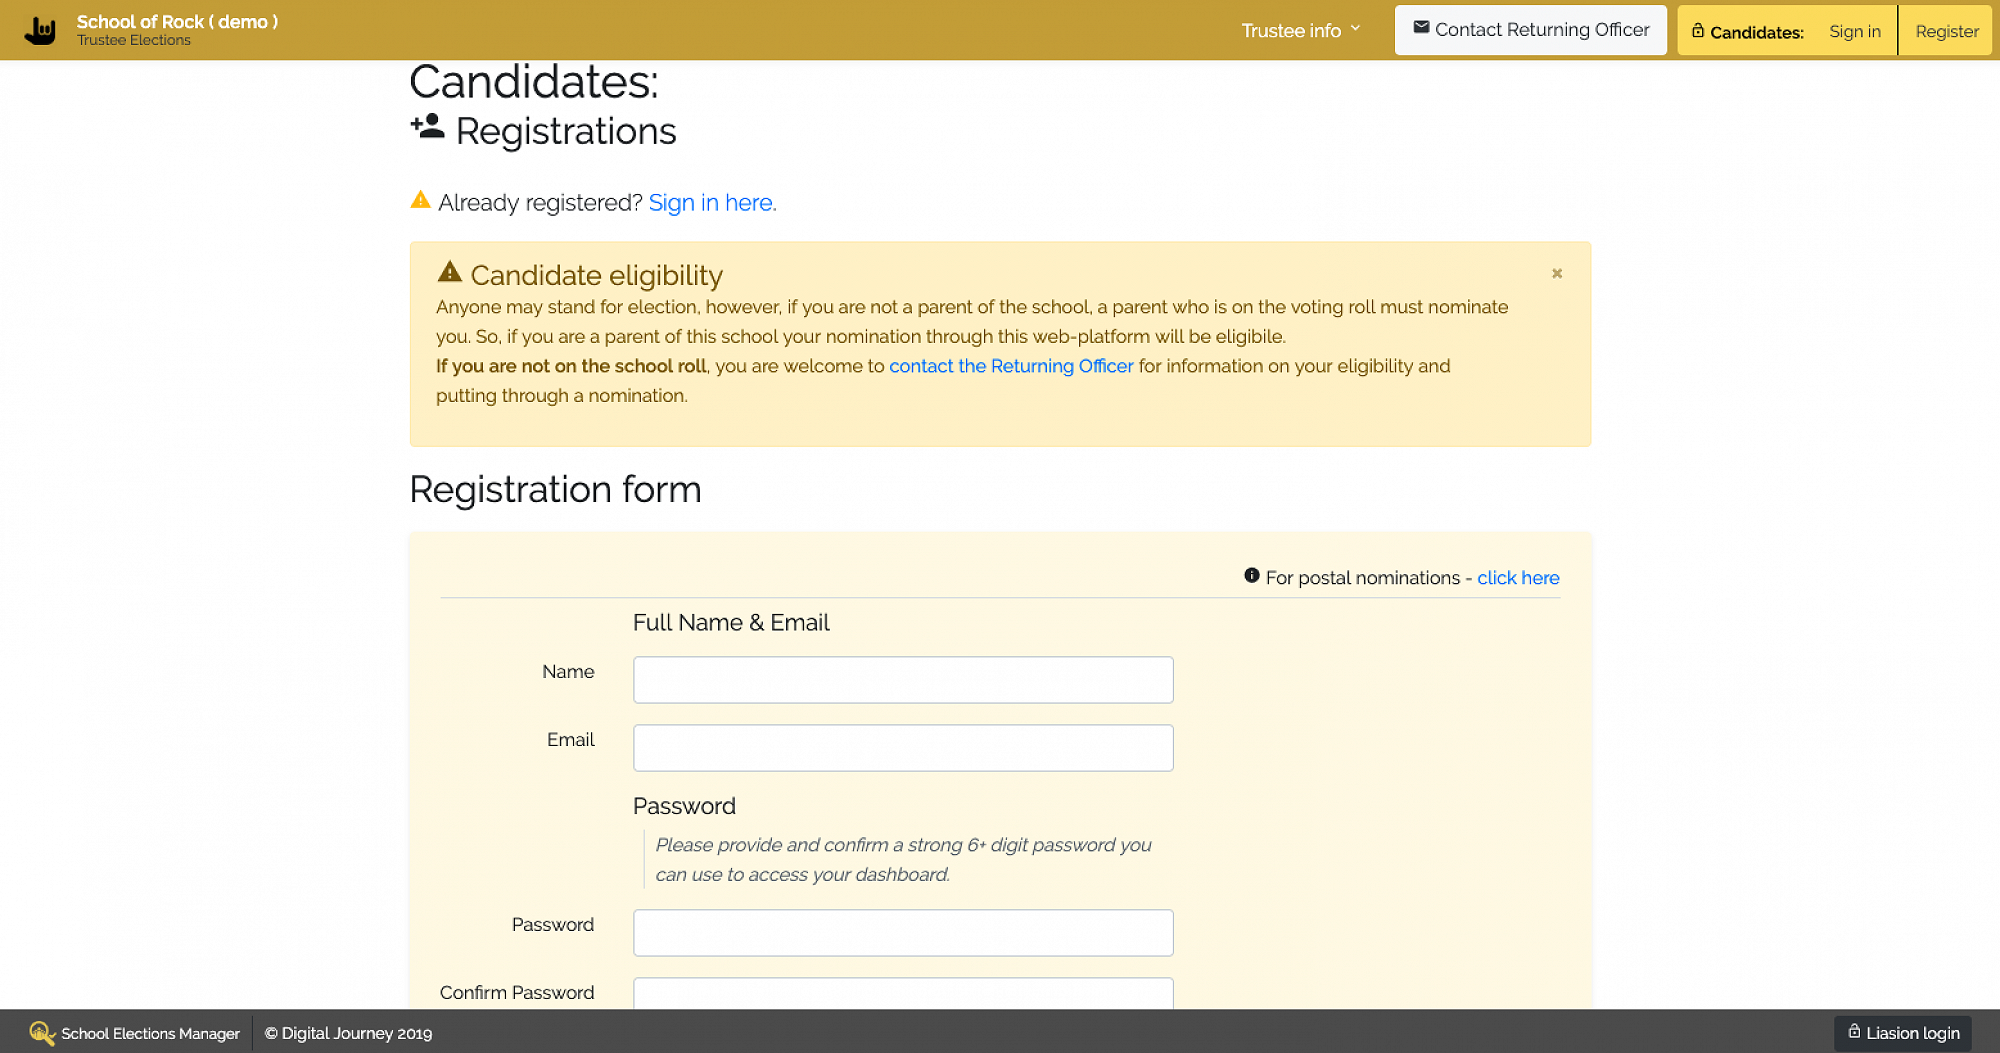This screenshot has width=2000, height=1053.
Task: Follow the 'Sign in here' link
Action: coord(712,203)
